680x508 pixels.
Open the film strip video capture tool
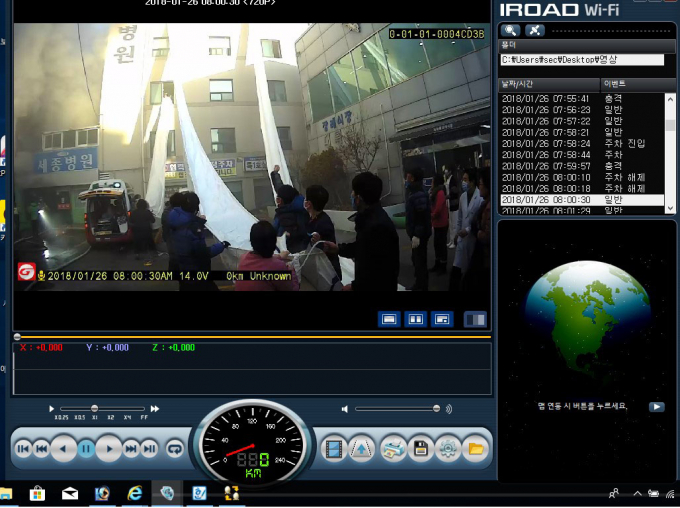[x=334, y=449]
